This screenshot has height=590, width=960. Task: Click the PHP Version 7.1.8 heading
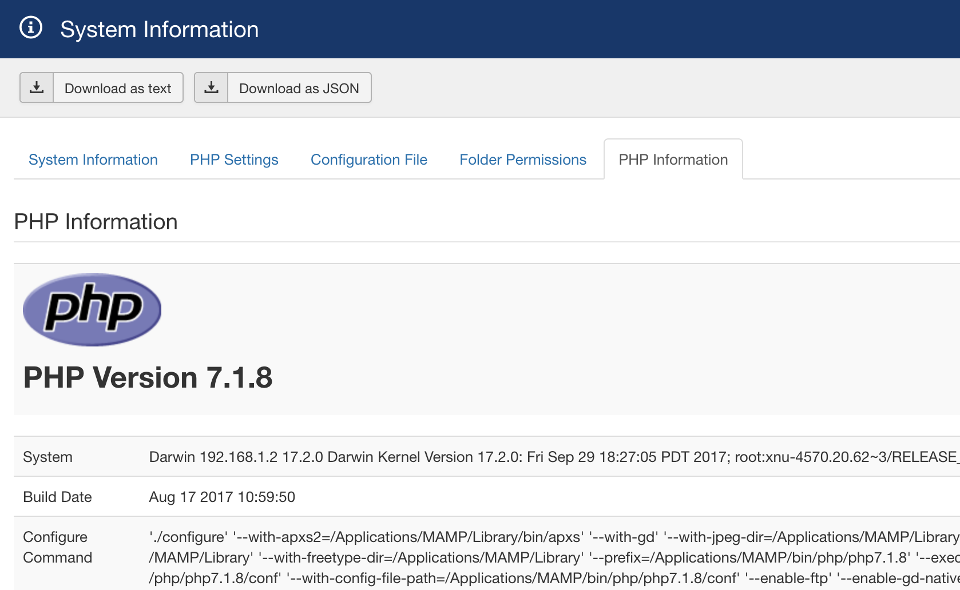(x=148, y=378)
